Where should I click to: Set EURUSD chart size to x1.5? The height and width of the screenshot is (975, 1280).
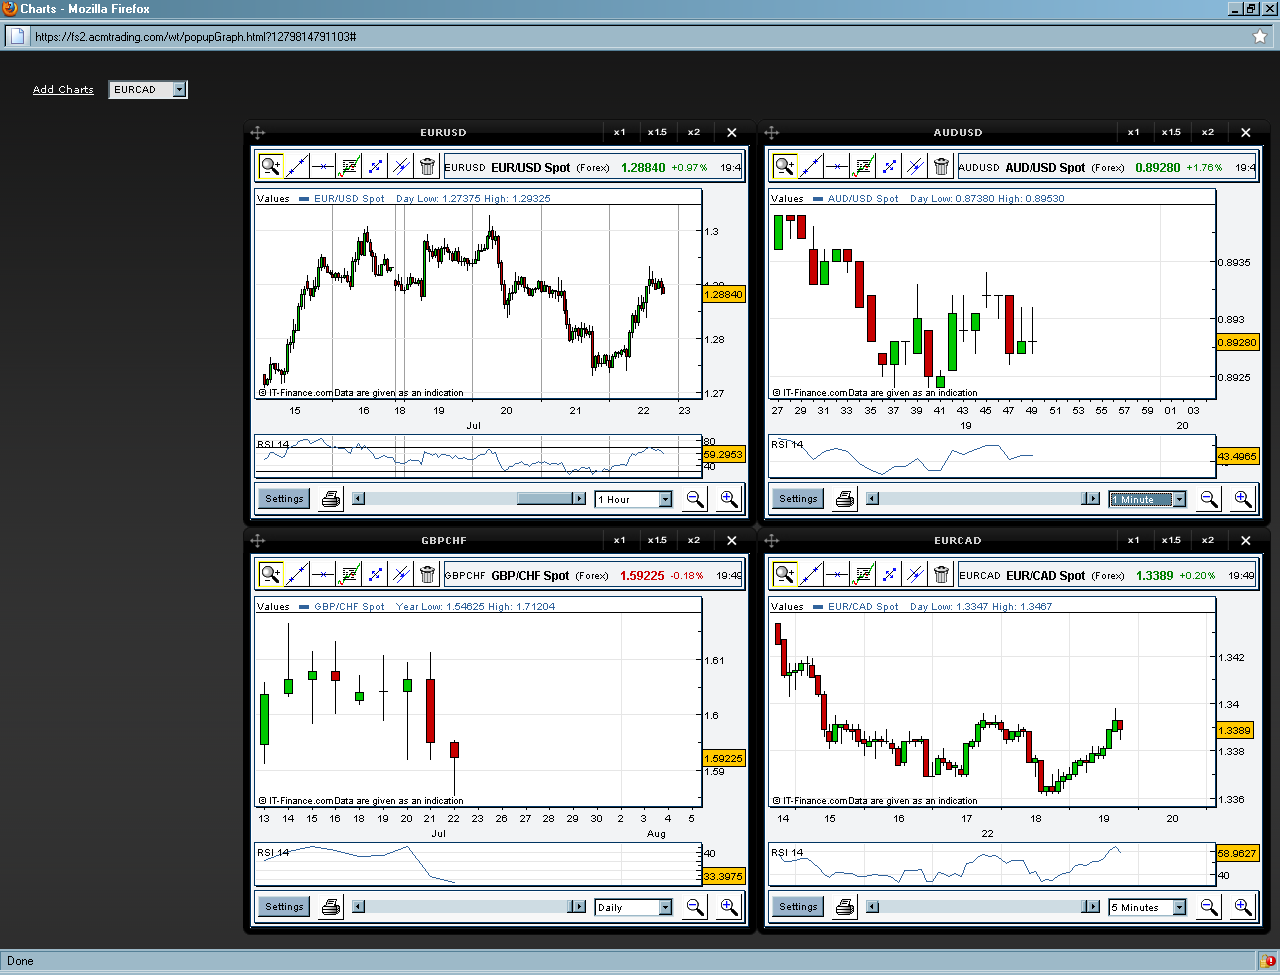[657, 133]
